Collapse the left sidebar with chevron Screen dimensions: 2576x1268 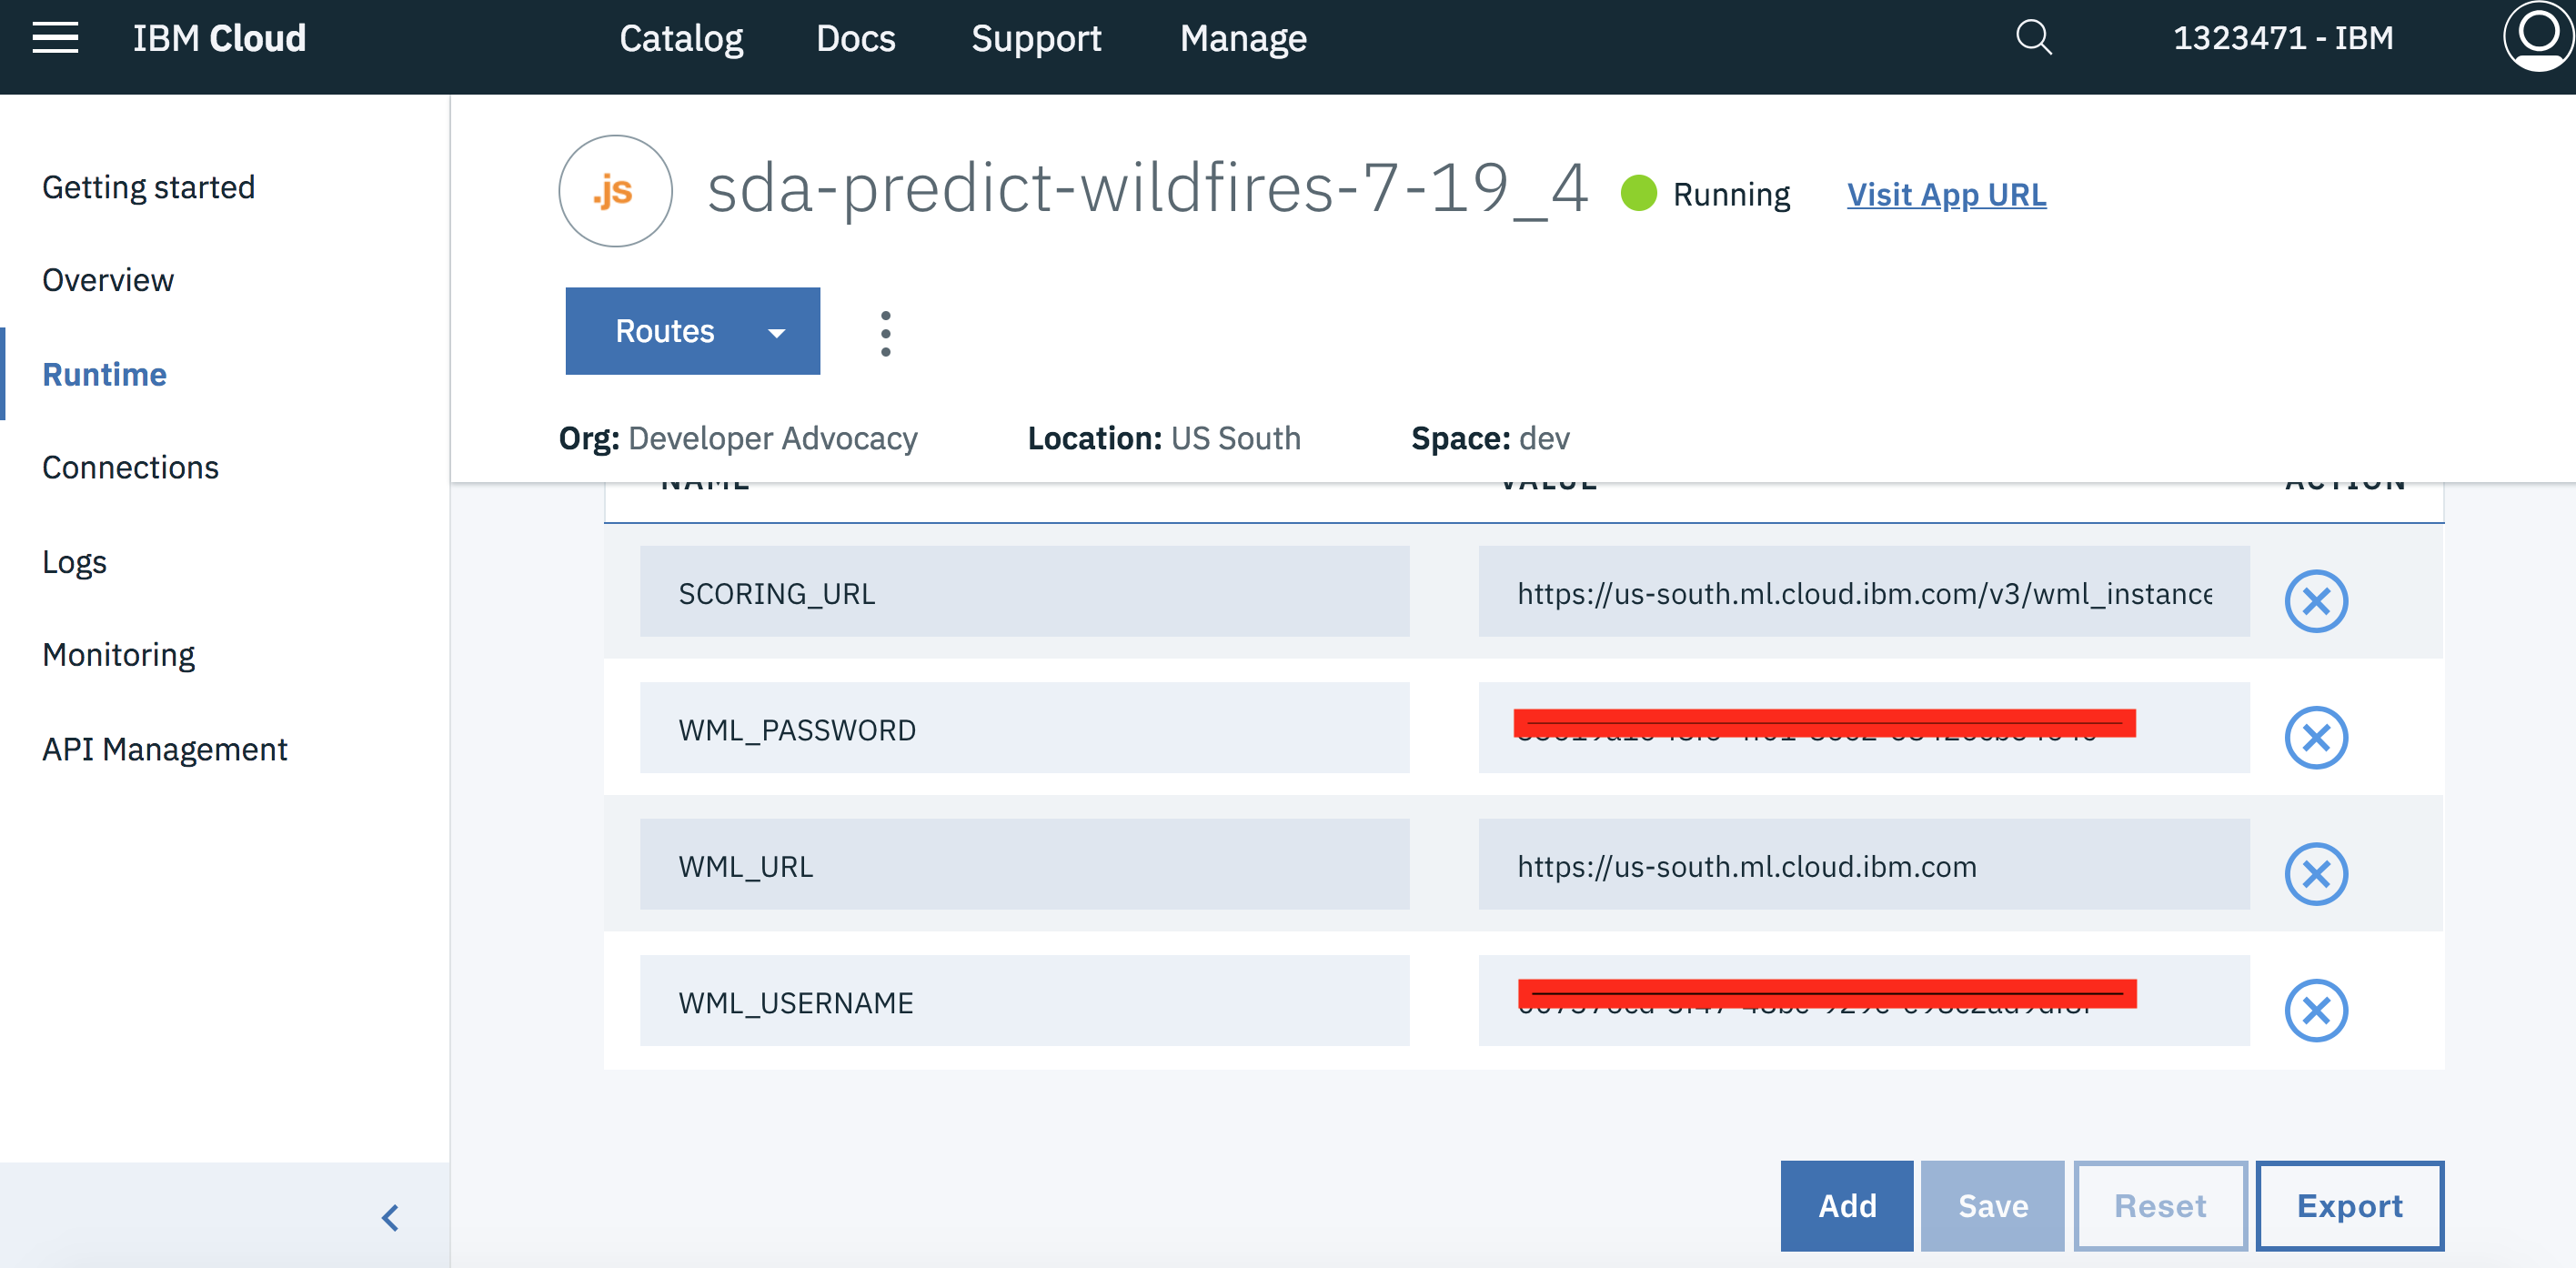pos(390,1217)
